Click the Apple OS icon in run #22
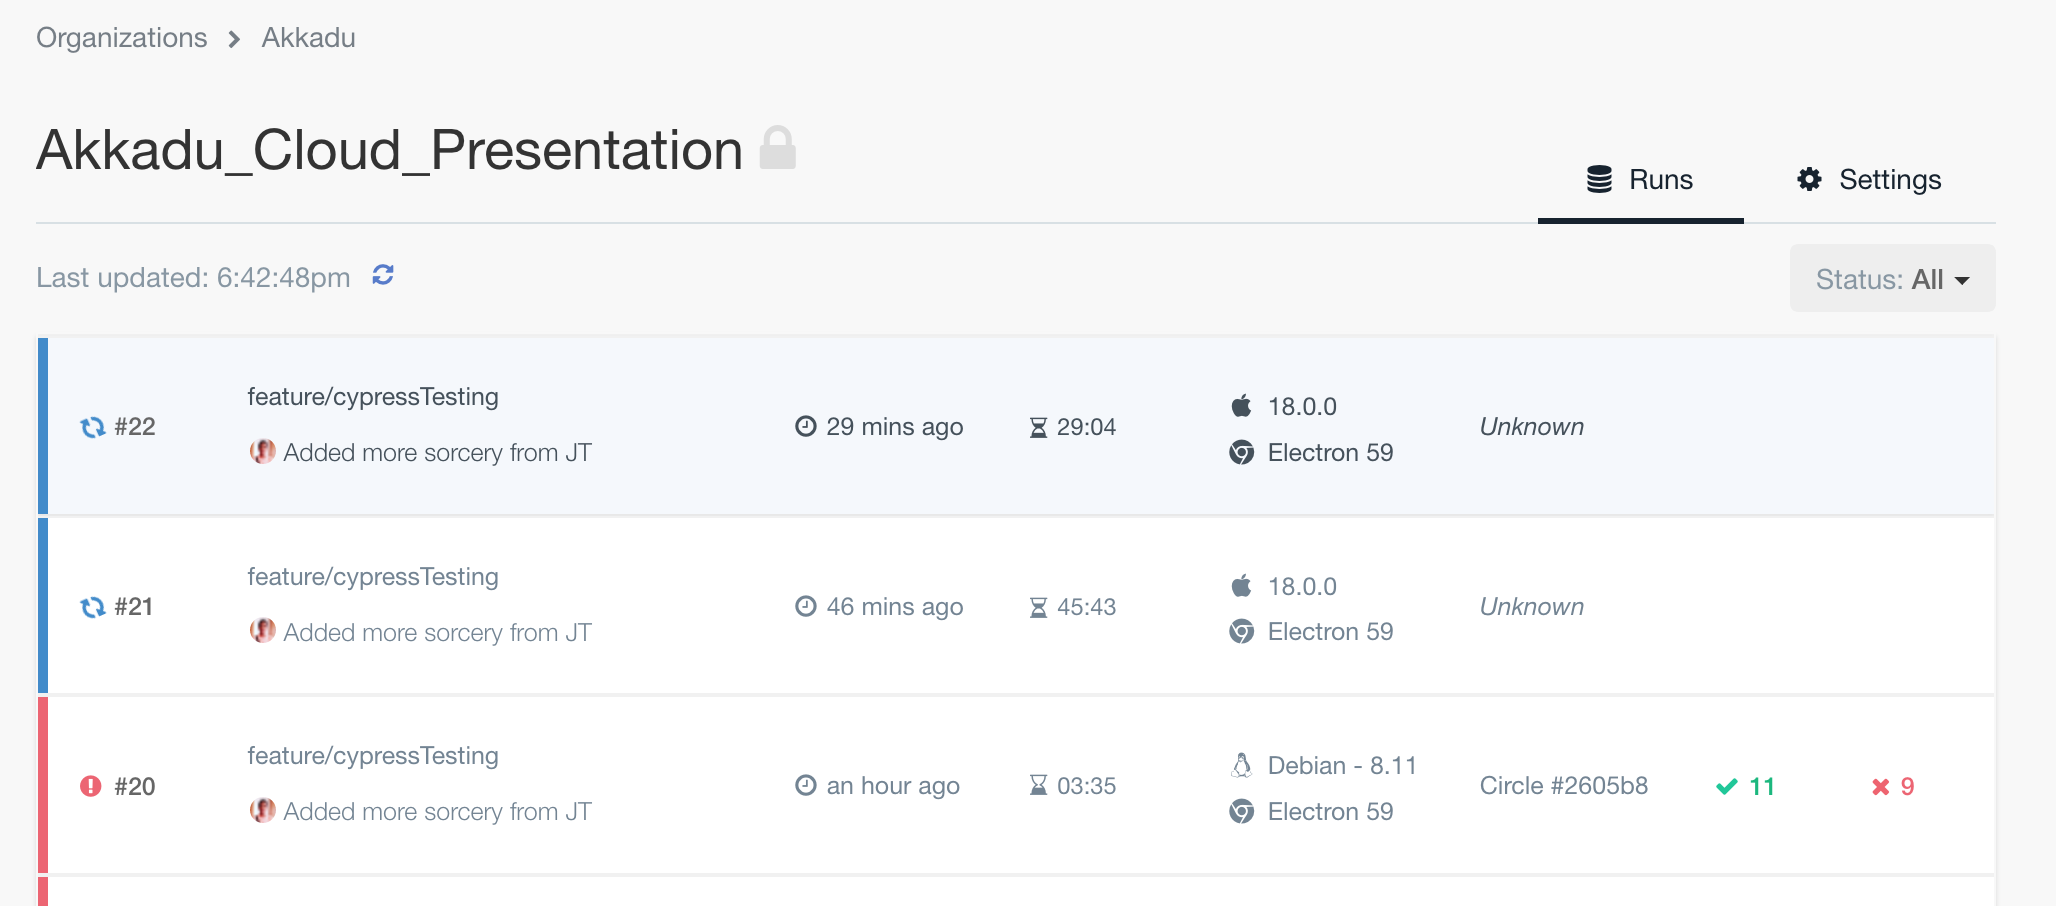The width and height of the screenshot is (2056, 906). [1241, 406]
